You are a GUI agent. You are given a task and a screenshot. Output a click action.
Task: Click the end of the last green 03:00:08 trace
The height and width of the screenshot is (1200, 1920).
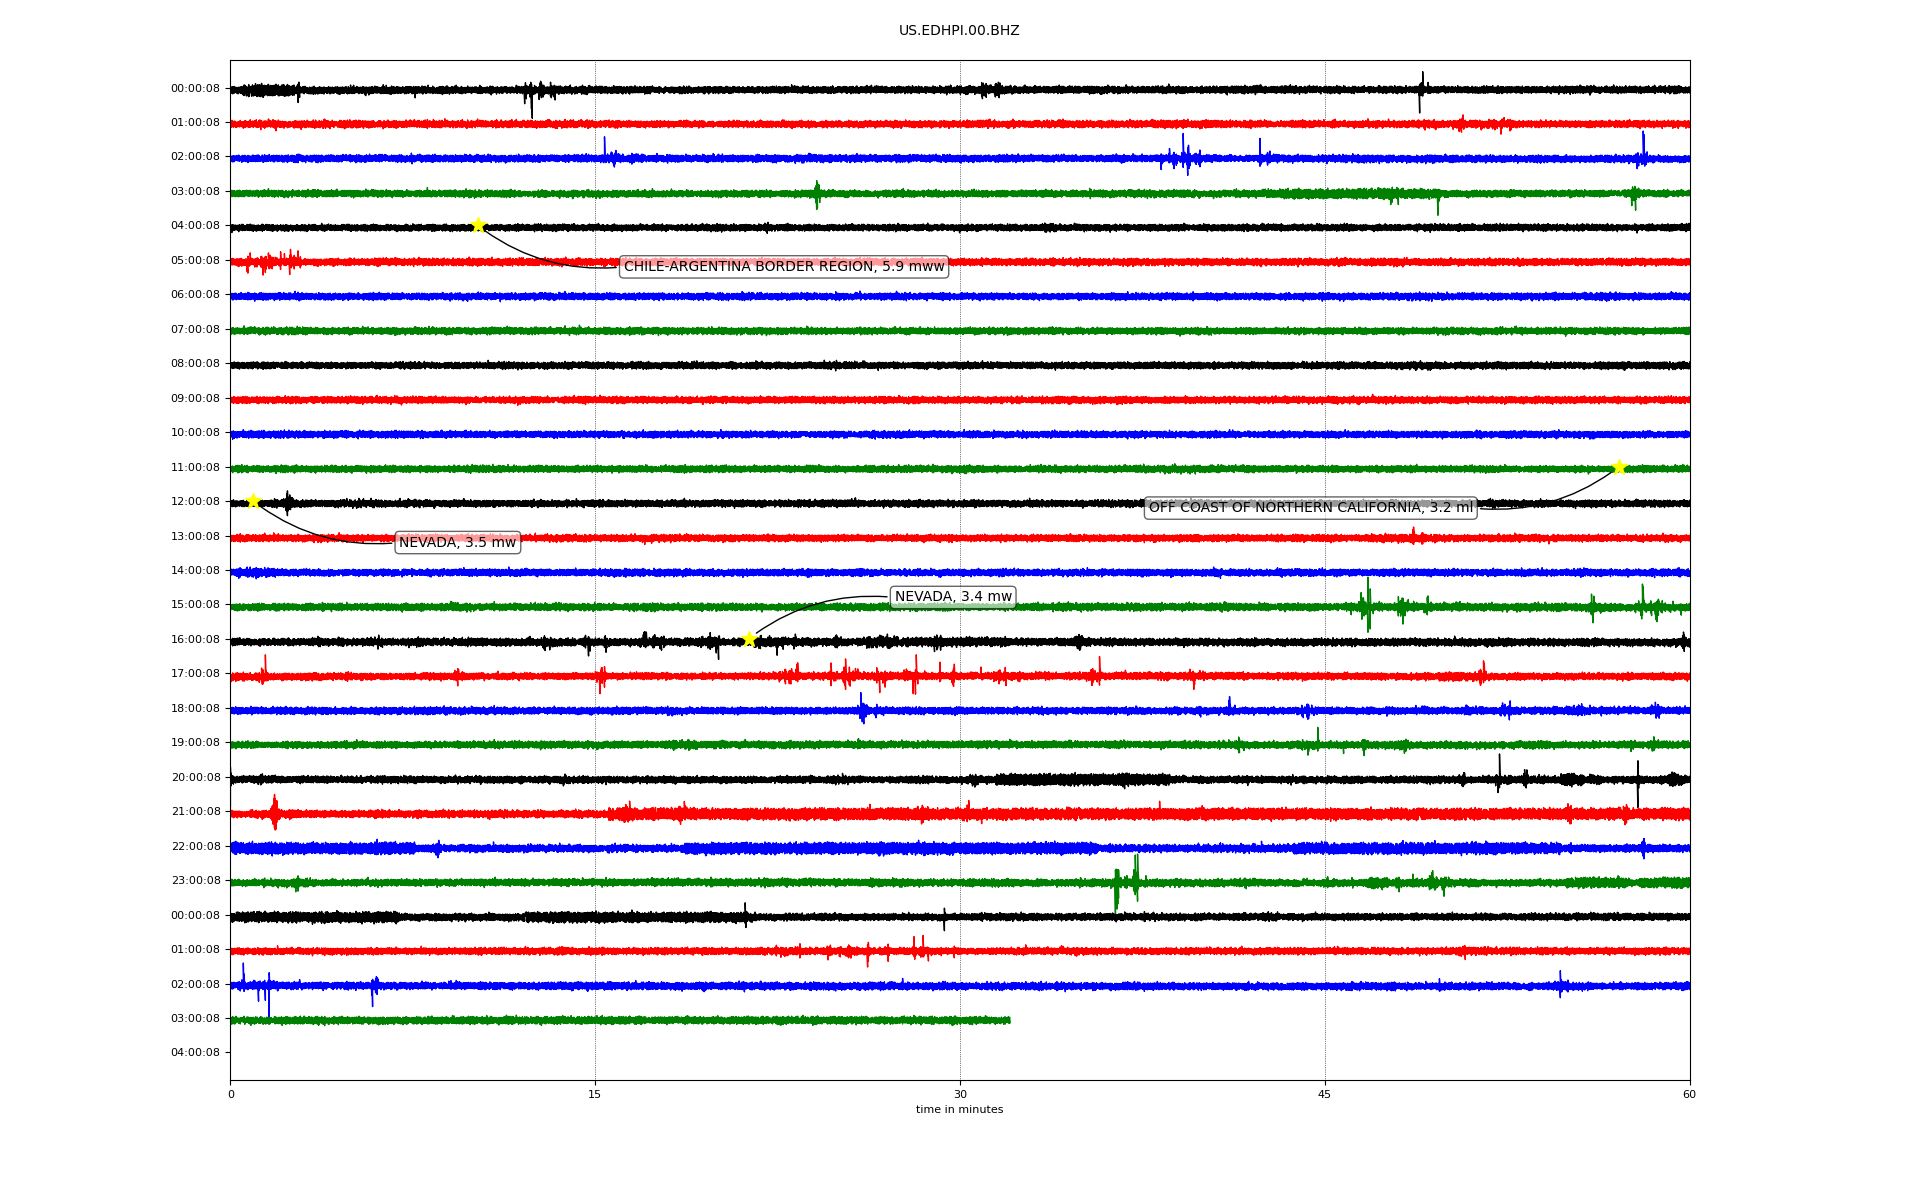click(x=1008, y=1020)
